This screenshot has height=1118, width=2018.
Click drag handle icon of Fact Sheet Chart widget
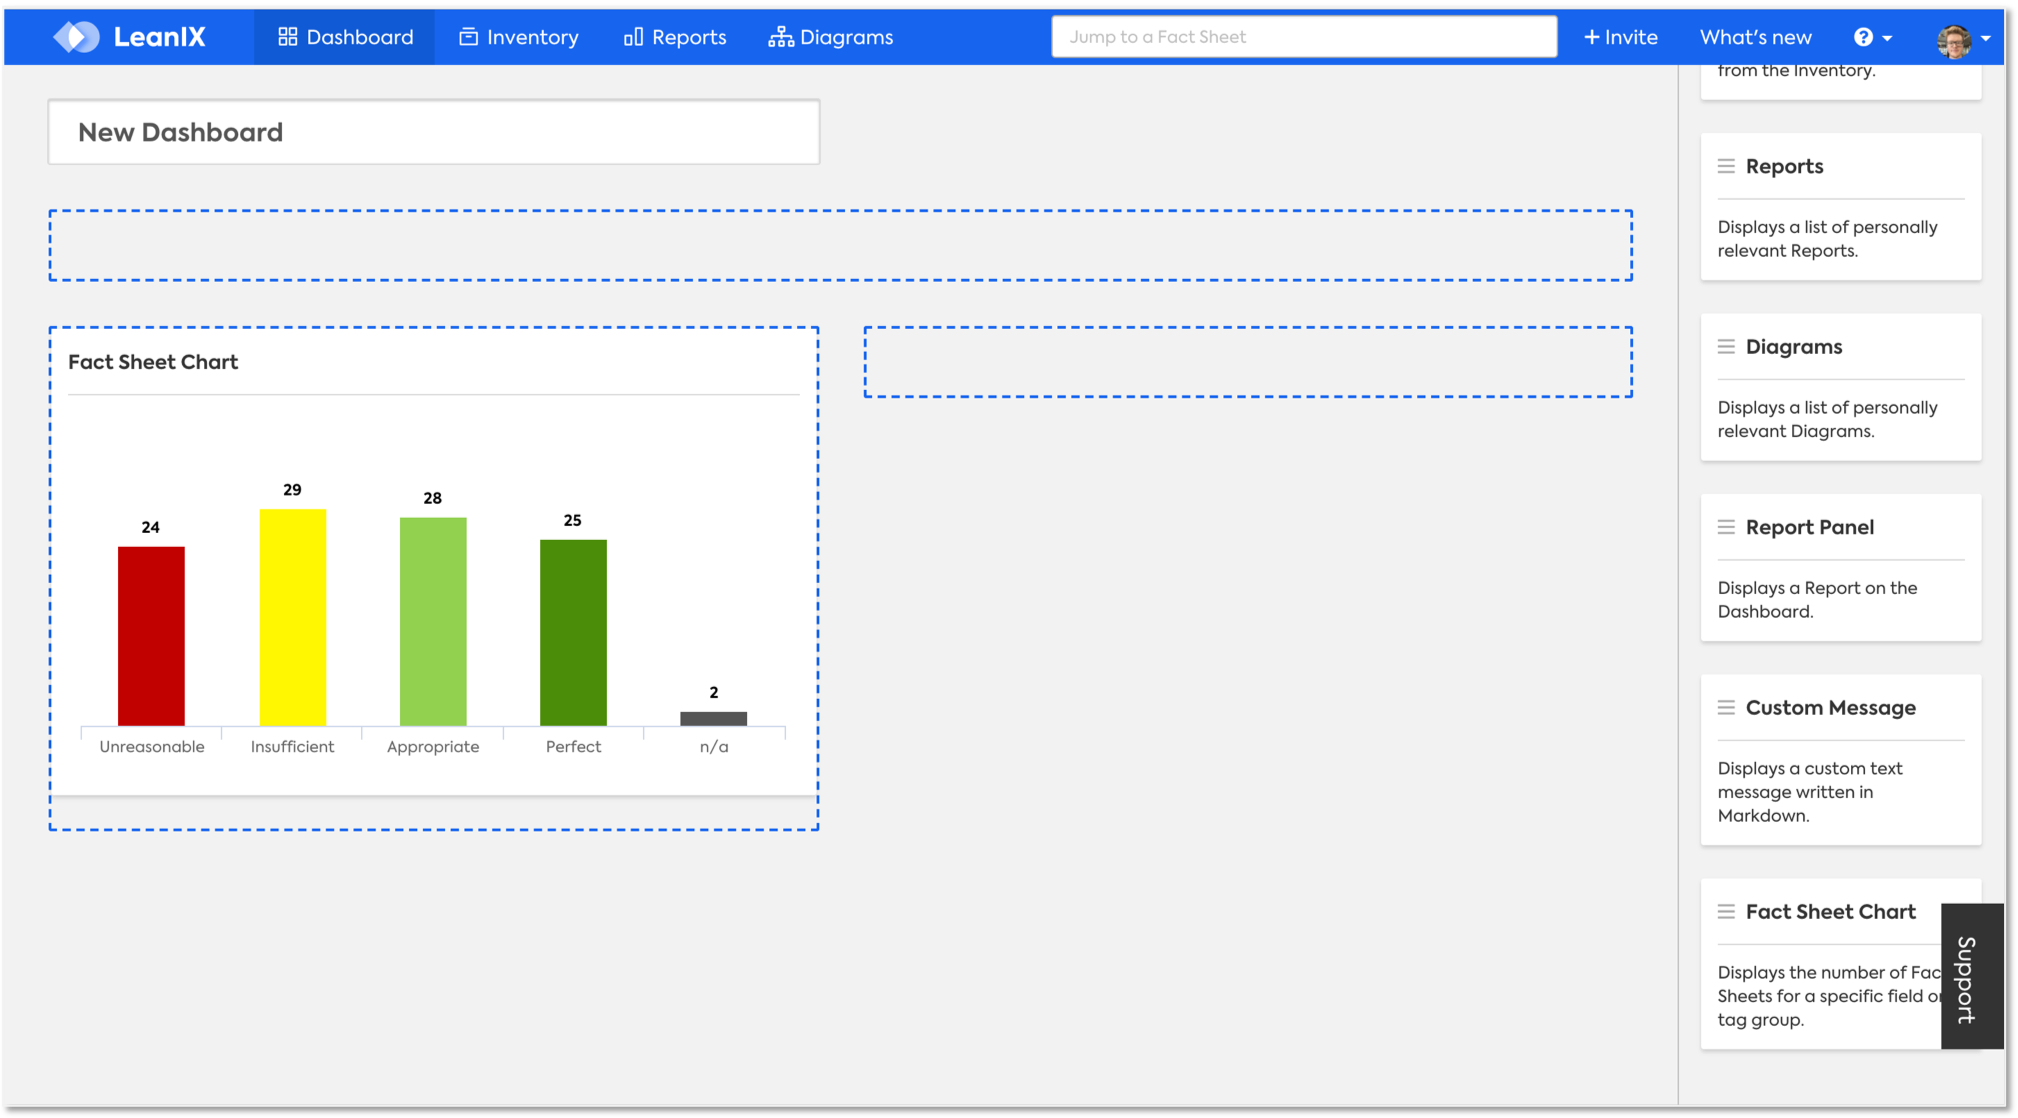point(1726,912)
